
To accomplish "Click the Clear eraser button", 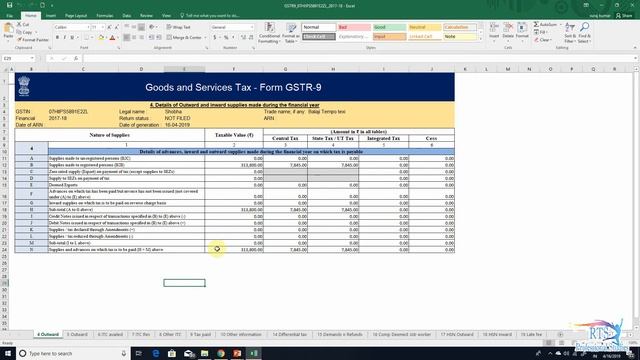I will tap(543, 40).
